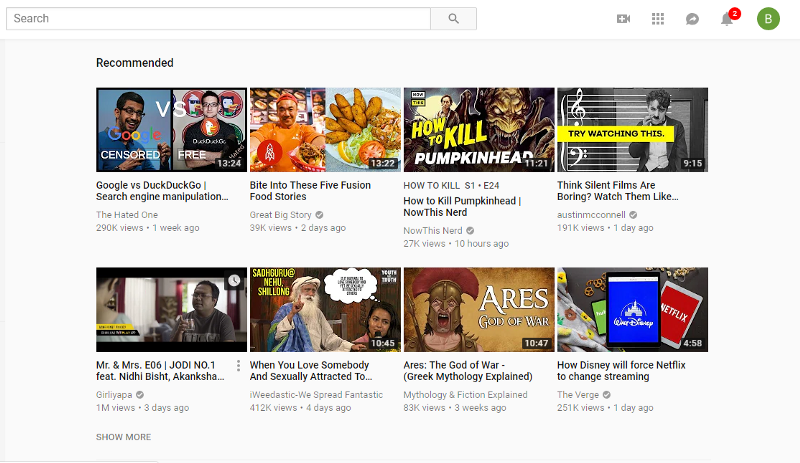Click Watch Later clock on Mr. & Mrs. thumbnail

tap(234, 280)
